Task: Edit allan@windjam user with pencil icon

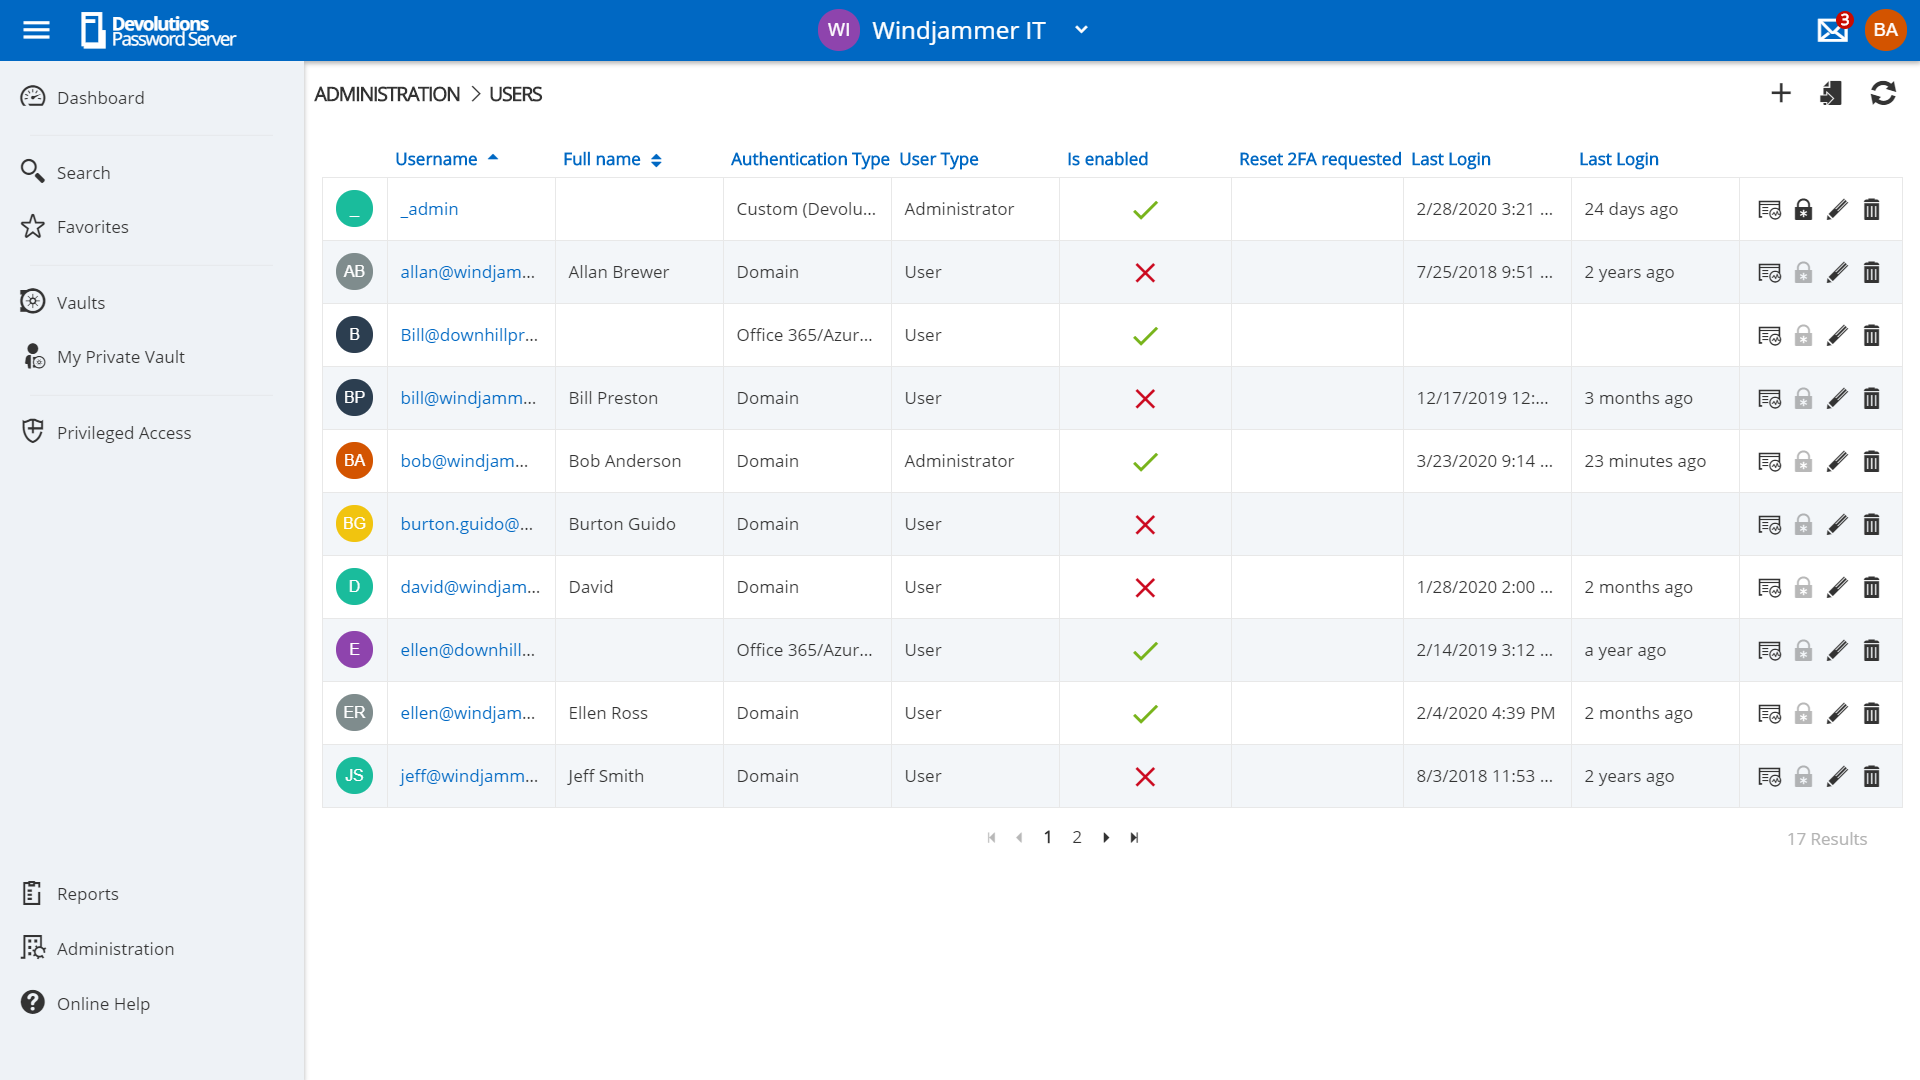Action: [1837, 272]
